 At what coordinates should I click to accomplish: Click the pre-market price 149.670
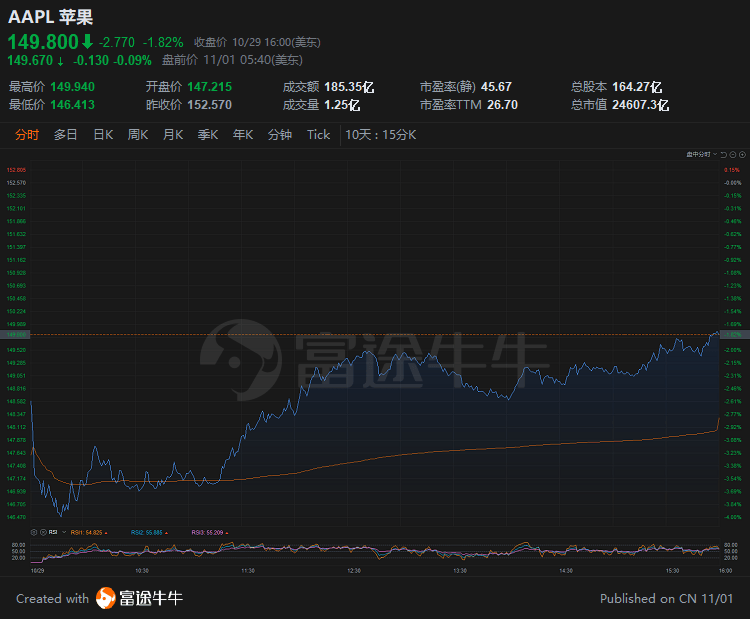pyautogui.click(x=30, y=60)
